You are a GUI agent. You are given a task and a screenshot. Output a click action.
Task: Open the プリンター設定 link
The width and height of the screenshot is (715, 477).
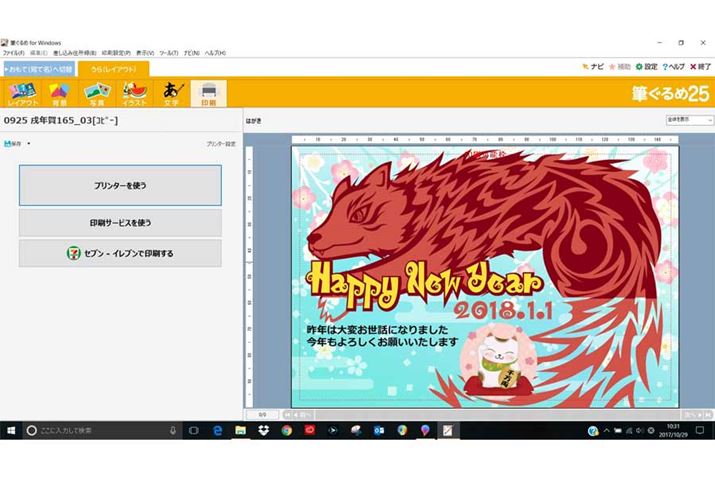coord(221,144)
